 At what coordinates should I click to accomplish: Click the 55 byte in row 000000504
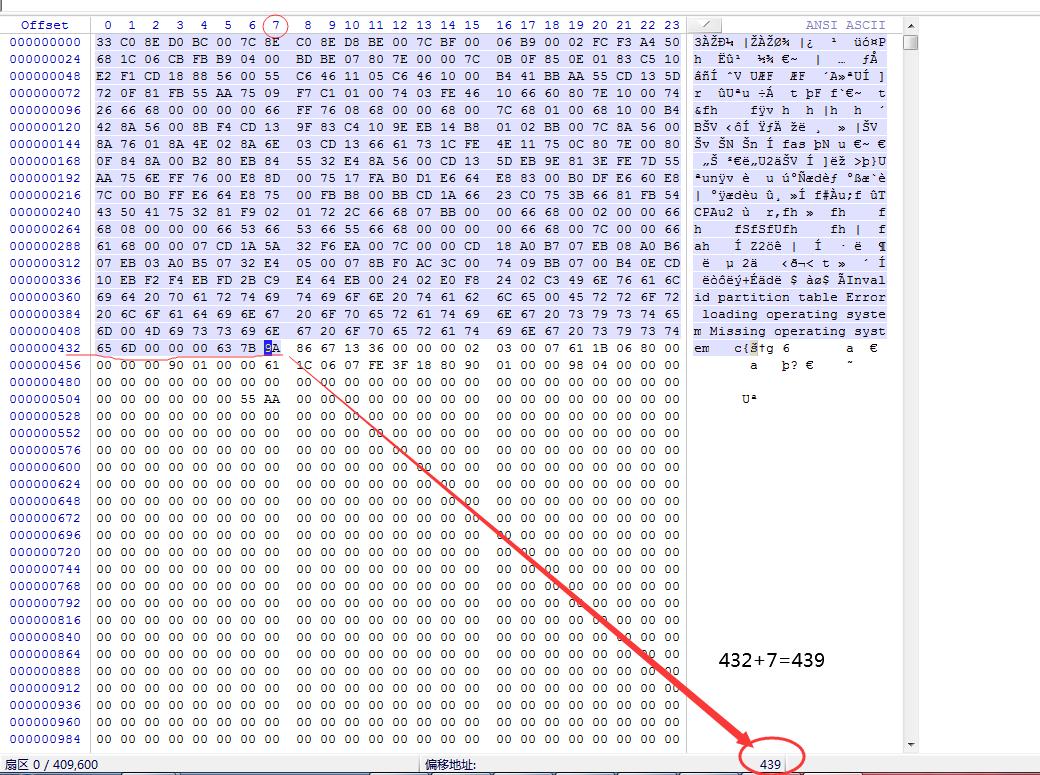(x=248, y=399)
